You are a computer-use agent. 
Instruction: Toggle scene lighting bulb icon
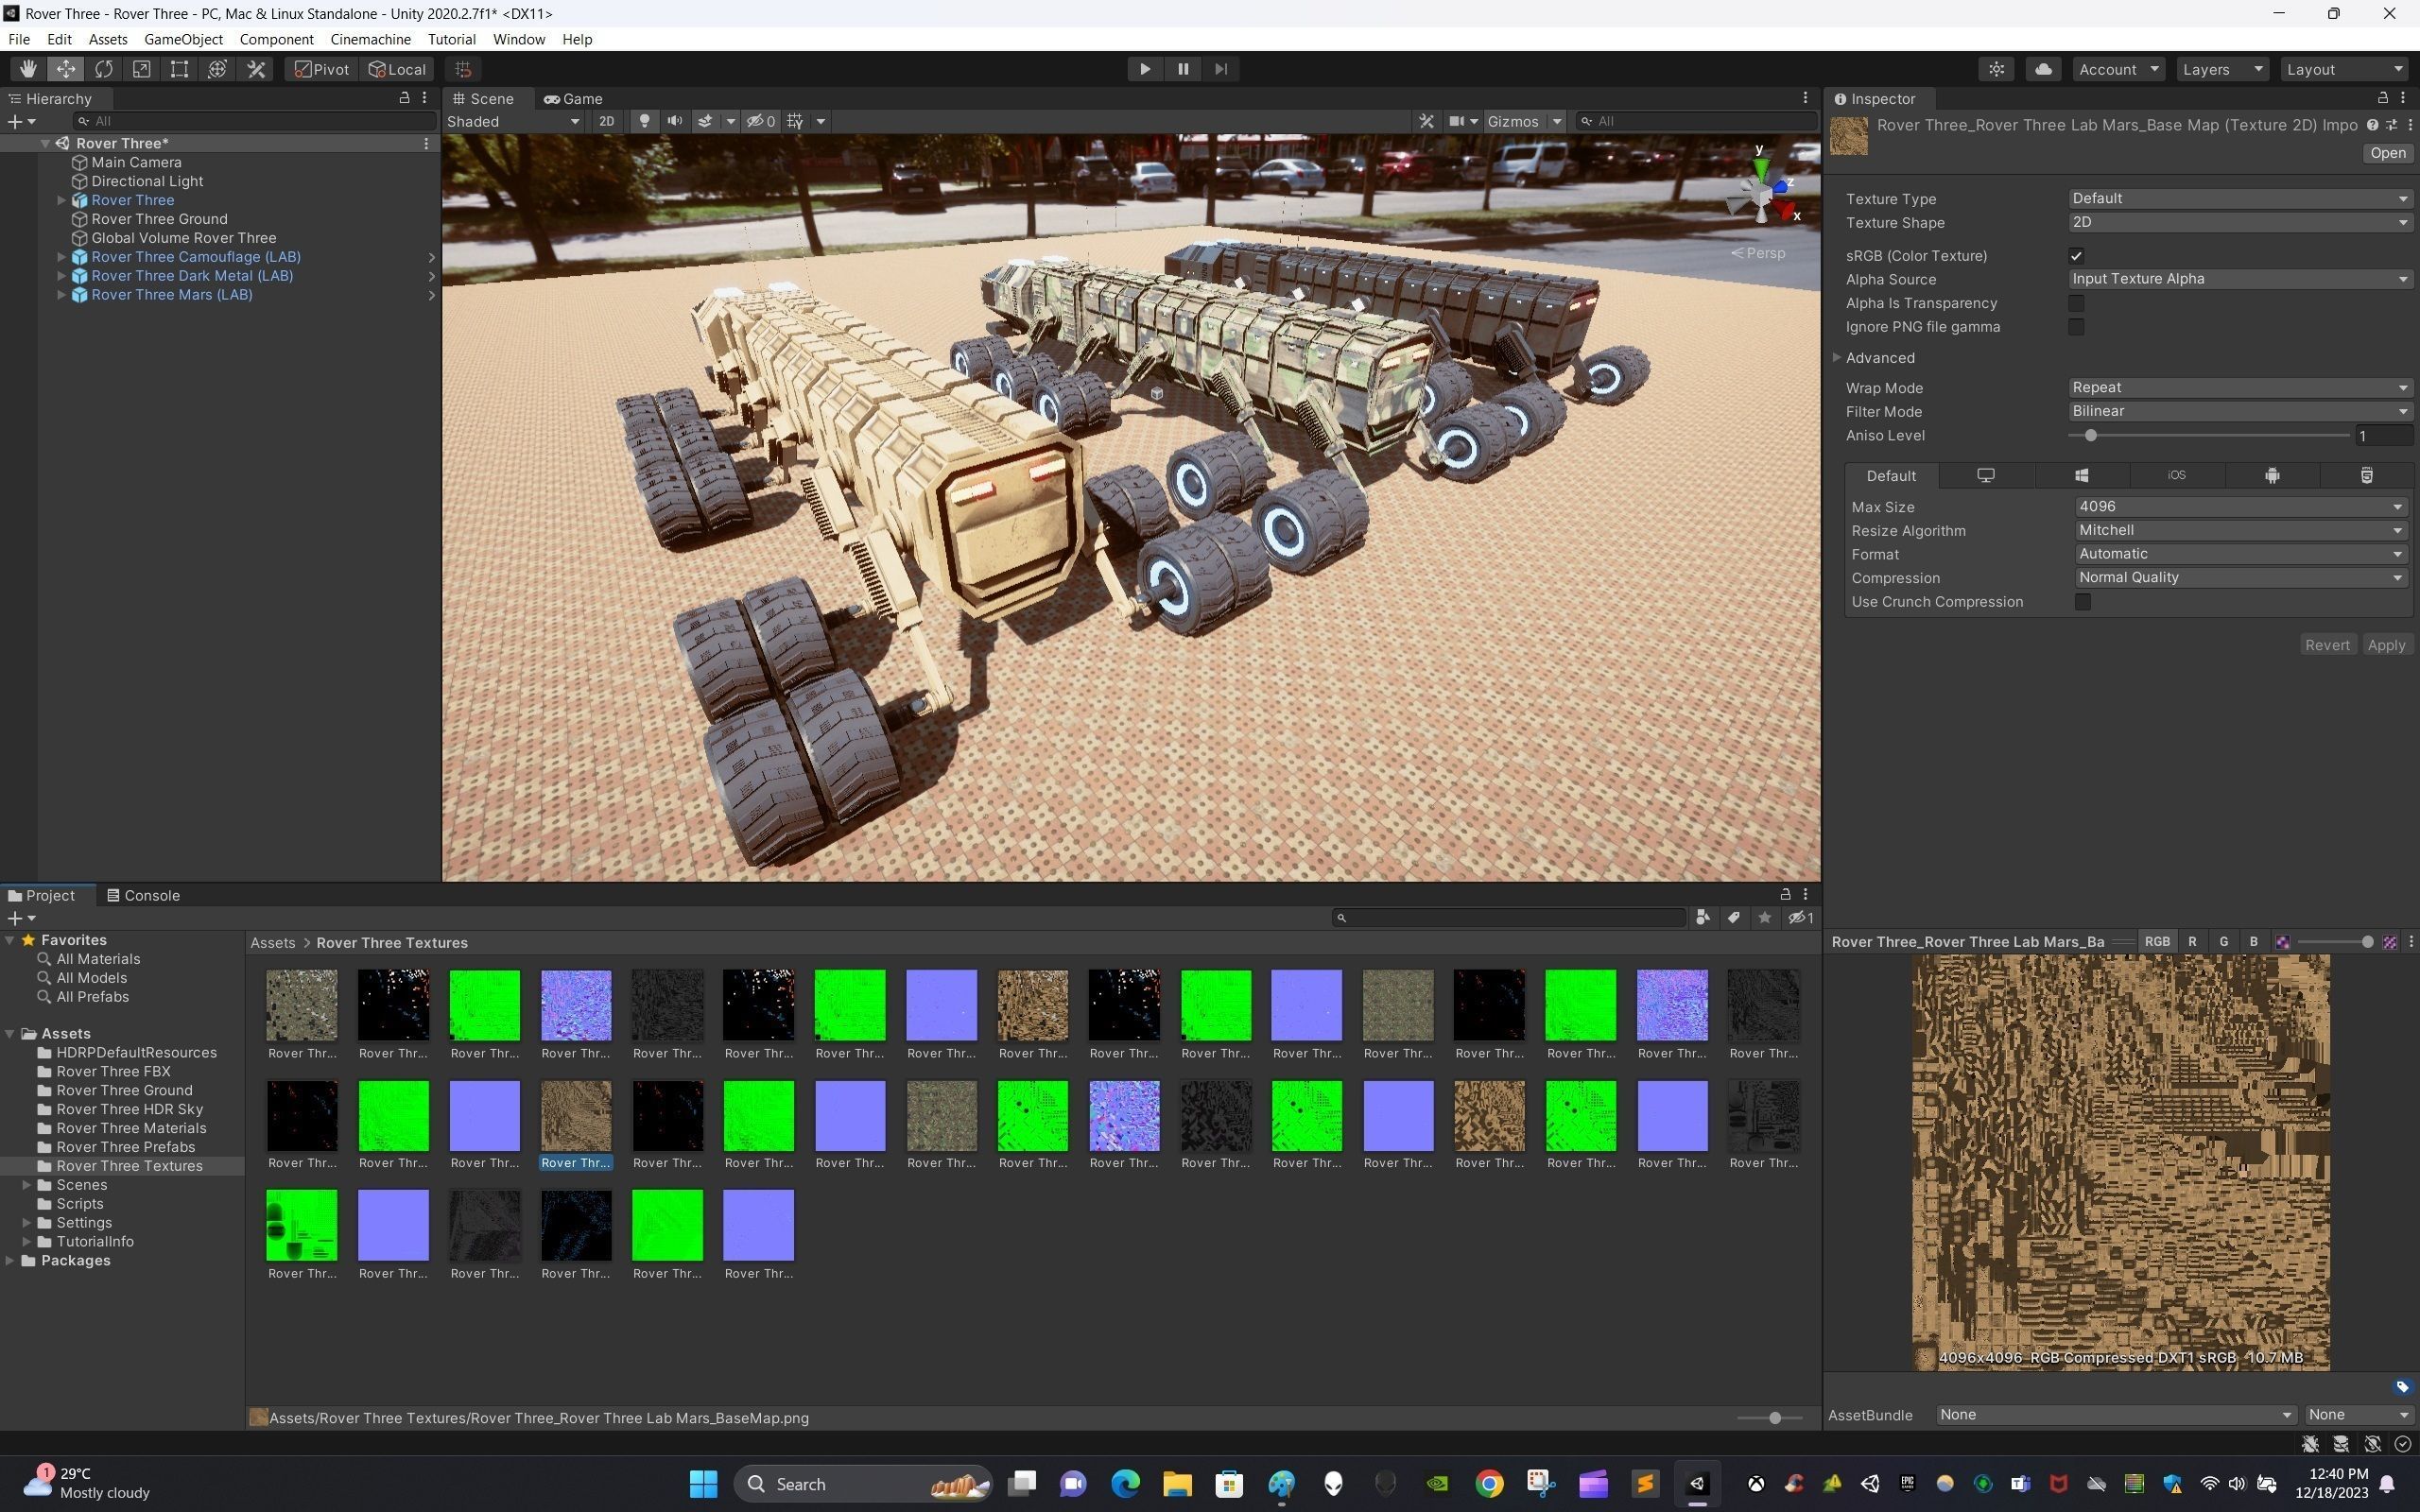coord(644,121)
